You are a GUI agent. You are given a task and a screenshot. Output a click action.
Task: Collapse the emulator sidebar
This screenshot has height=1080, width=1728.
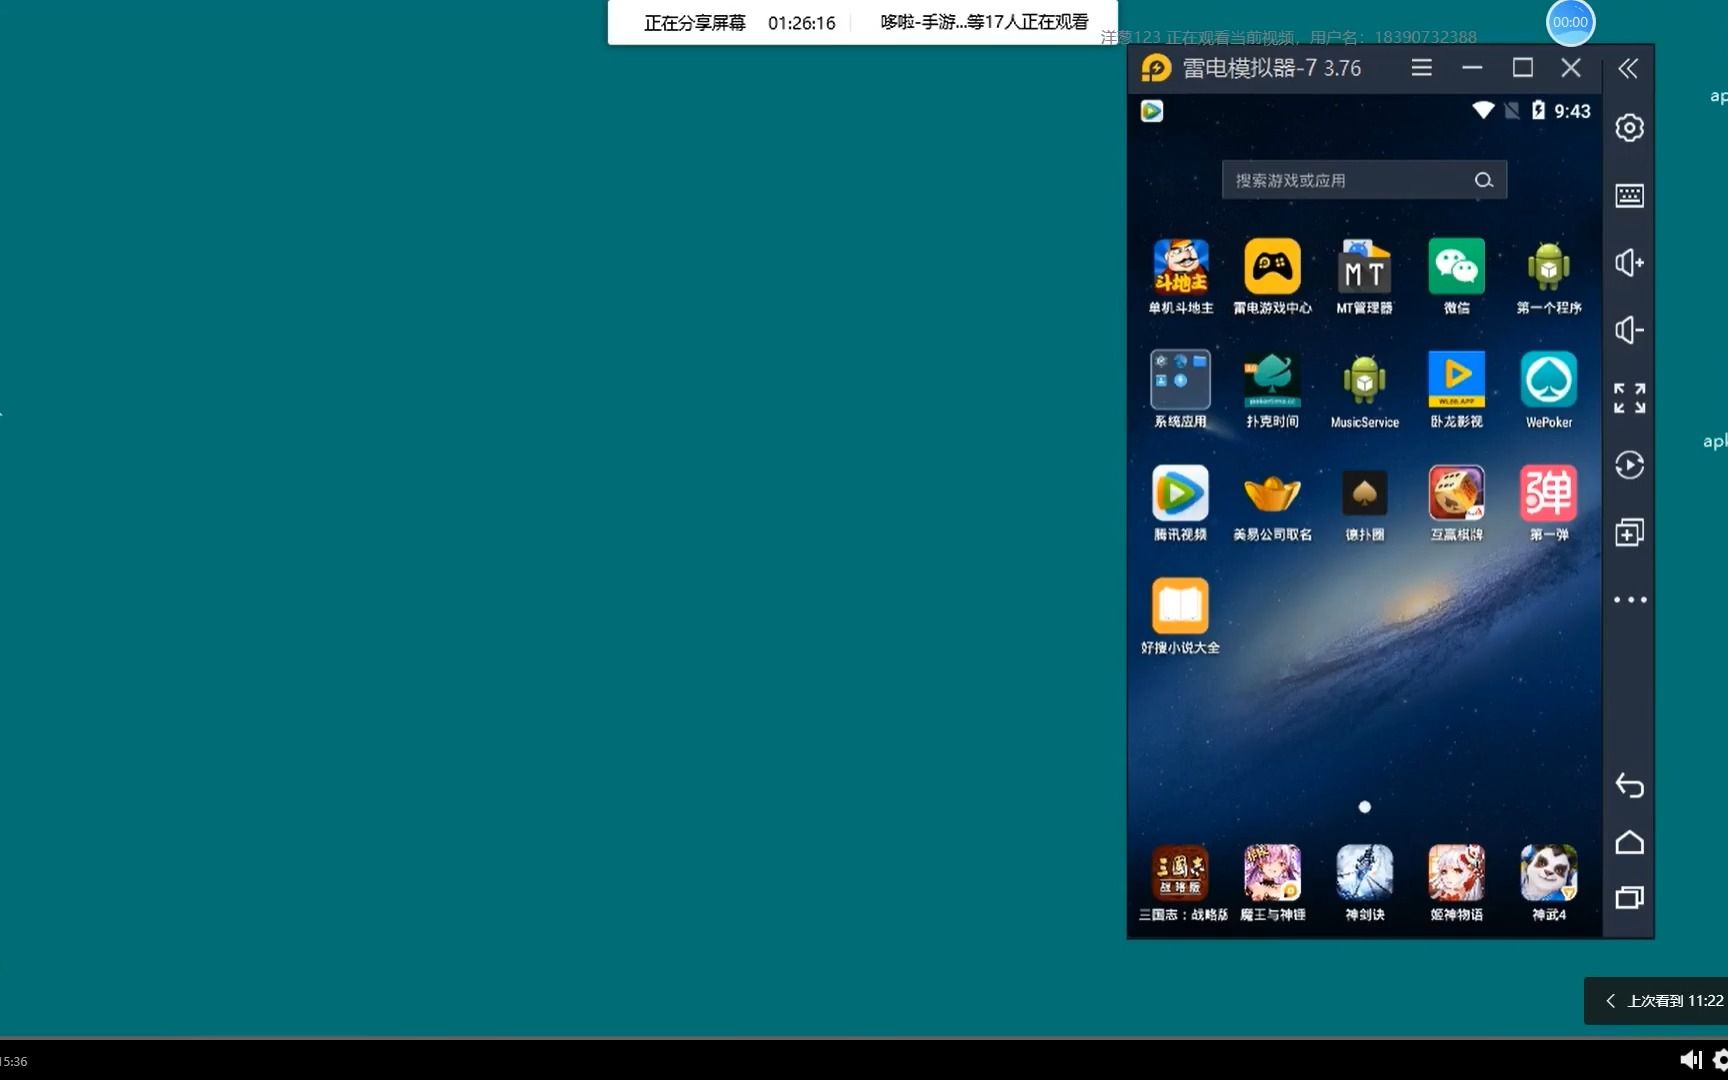pos(1628,68)
